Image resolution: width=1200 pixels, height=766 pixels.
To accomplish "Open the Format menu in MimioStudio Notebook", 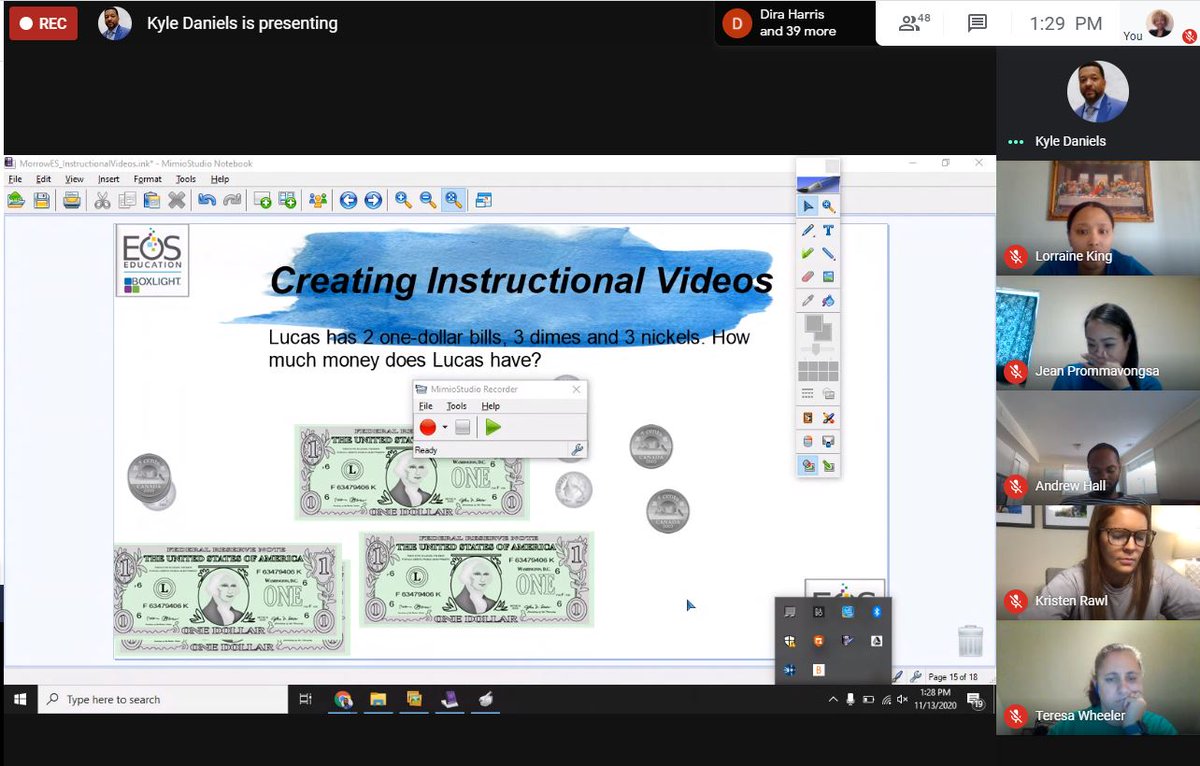I will [x=148, y=179].
